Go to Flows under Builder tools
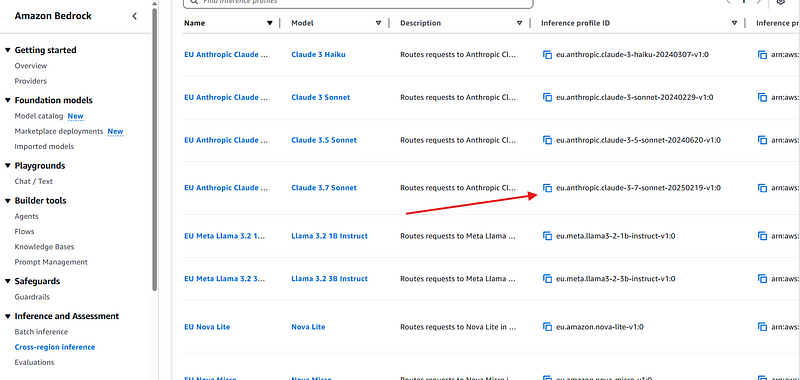The width and height of the screenshot is (800, 380). click(x=24, y=232)
